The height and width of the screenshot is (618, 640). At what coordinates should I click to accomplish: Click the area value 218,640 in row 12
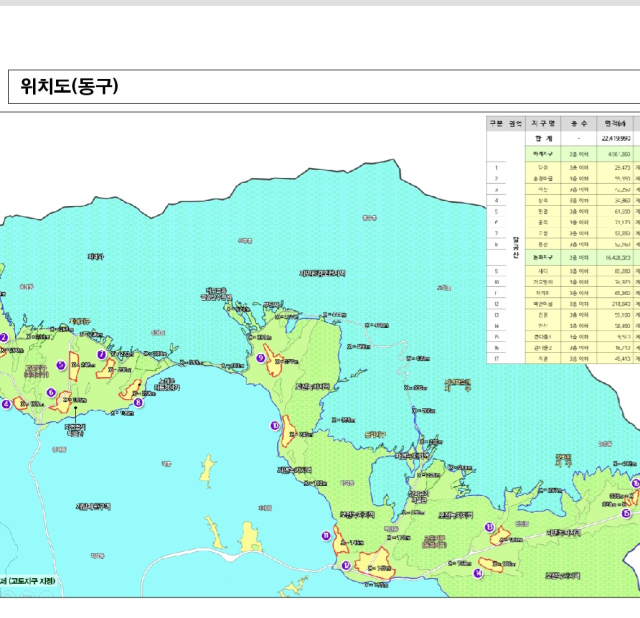pyautogui.click(x=621, y=304)
